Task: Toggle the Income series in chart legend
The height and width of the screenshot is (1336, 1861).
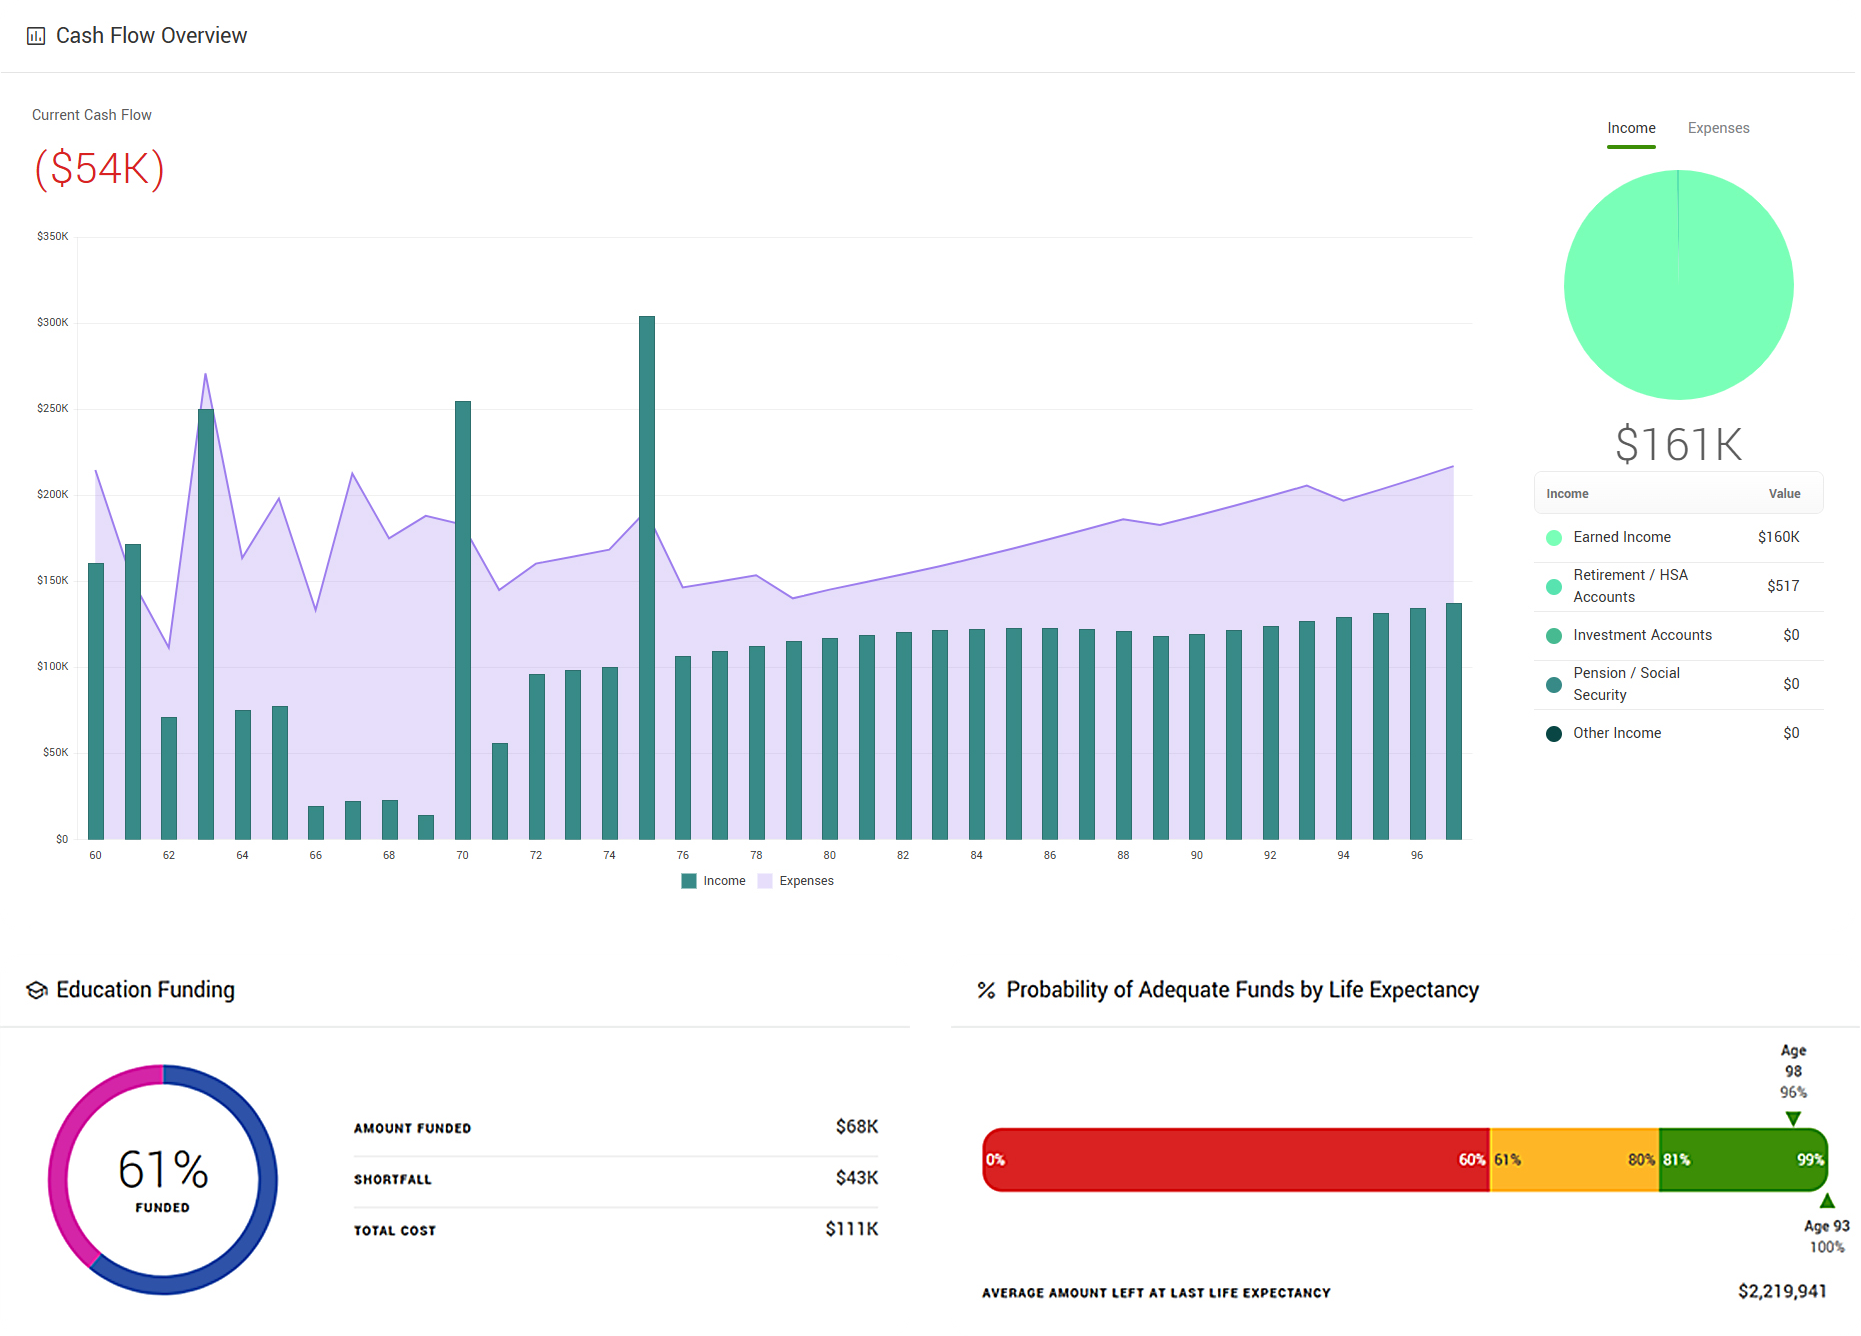Action: tap(714, 881)
